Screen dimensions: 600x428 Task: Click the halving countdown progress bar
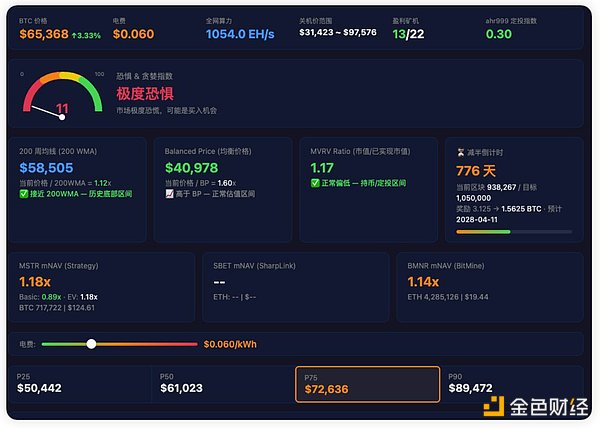(x=512, y=232)
